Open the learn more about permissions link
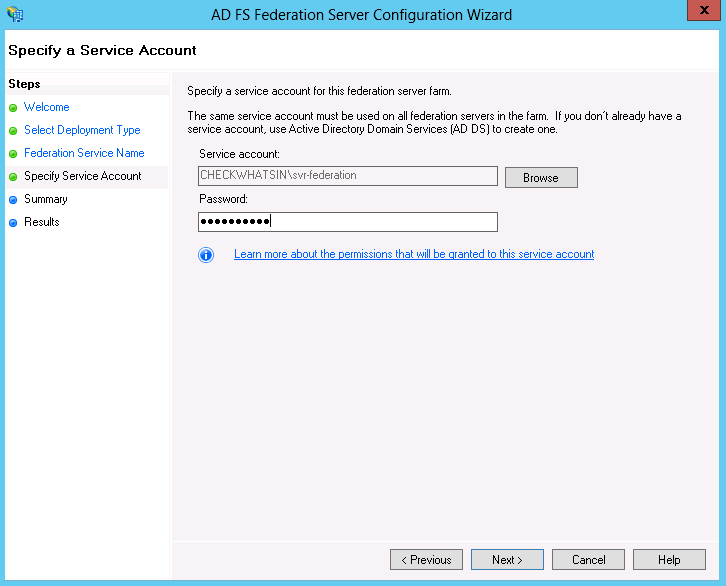 [x=414, y=254]
